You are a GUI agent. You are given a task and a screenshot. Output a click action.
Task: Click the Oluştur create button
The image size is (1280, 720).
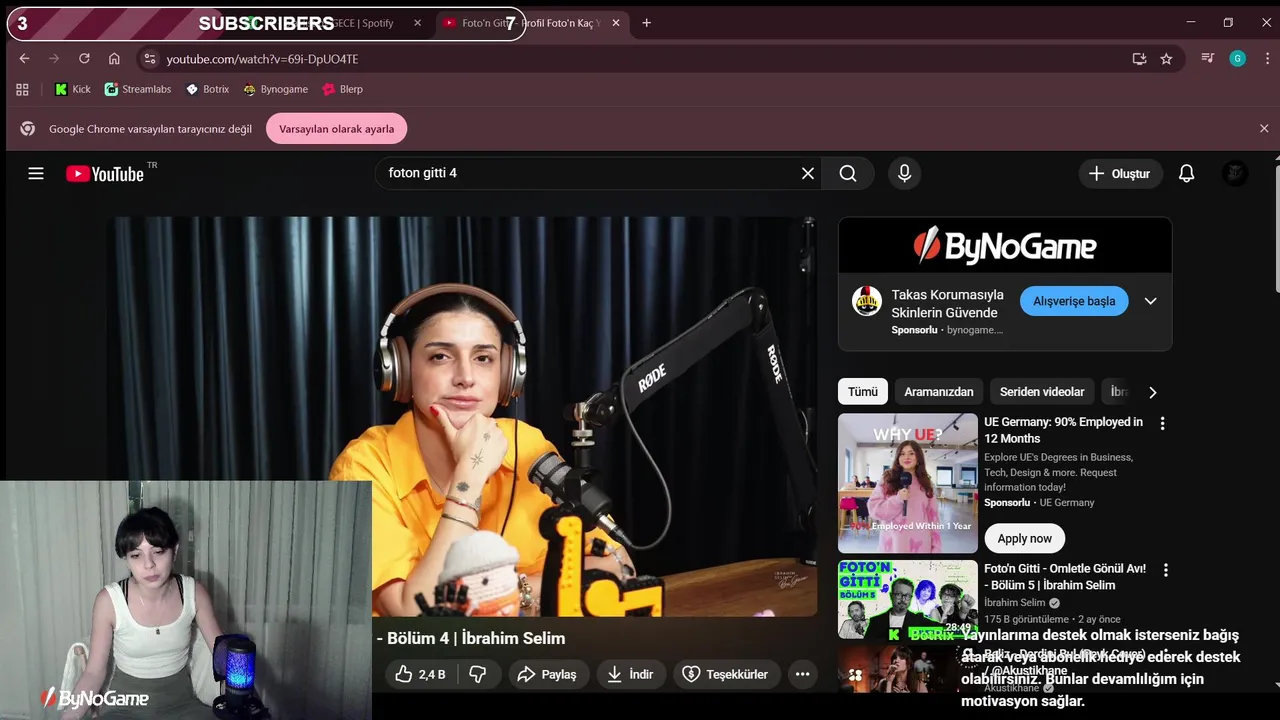point(1120,173)
